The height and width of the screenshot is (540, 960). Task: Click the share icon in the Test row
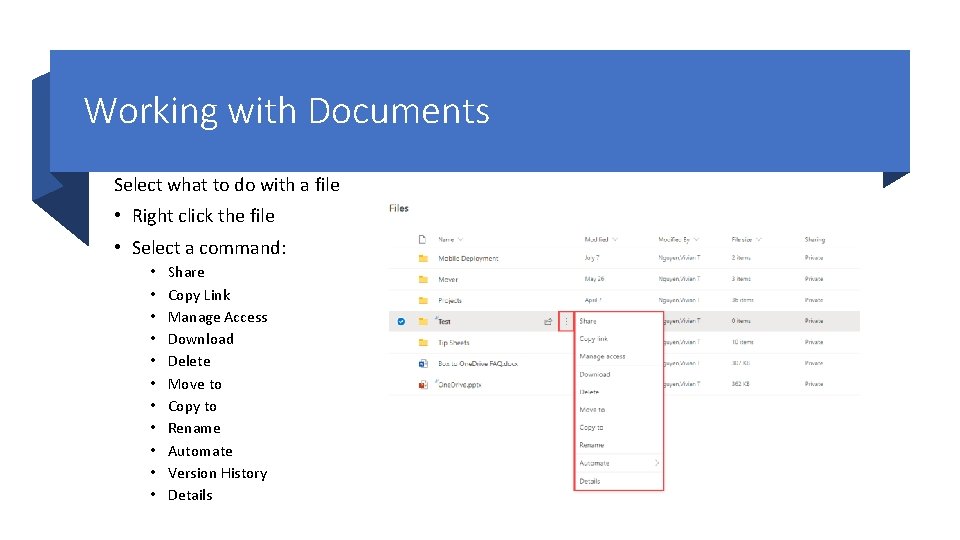click(548, 321)
